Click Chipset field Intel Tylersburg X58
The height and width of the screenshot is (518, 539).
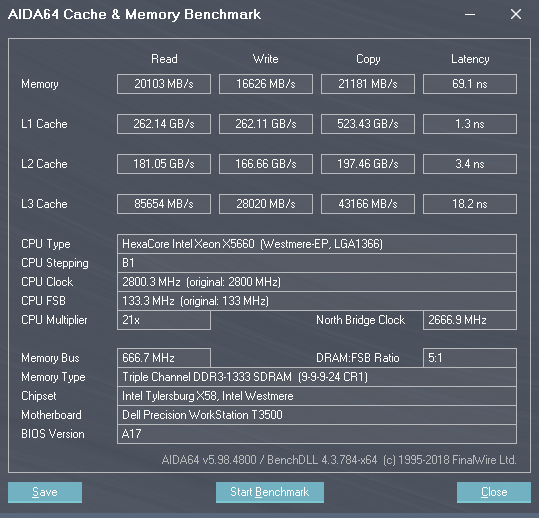[317, 396]
